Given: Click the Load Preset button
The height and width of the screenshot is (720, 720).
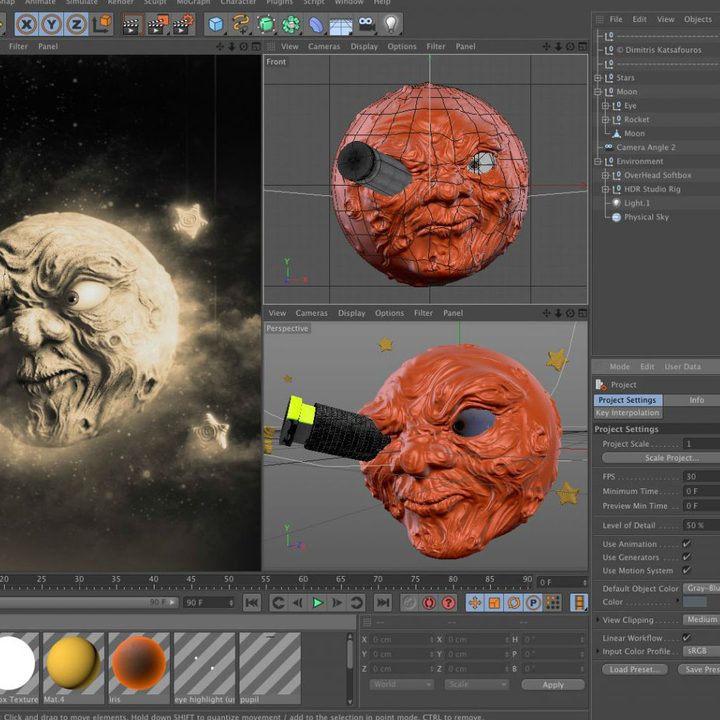Looking at the screenshot, I should point(635,669).
